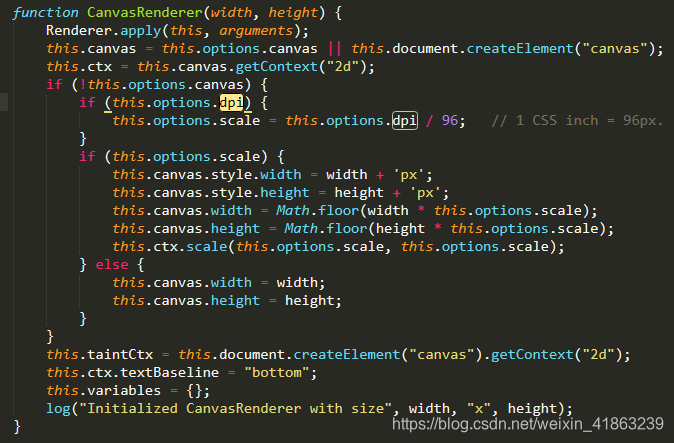The image size is (674, 443).
Task: Click the 'px' string in style.height line
Action: pos(425,192)
